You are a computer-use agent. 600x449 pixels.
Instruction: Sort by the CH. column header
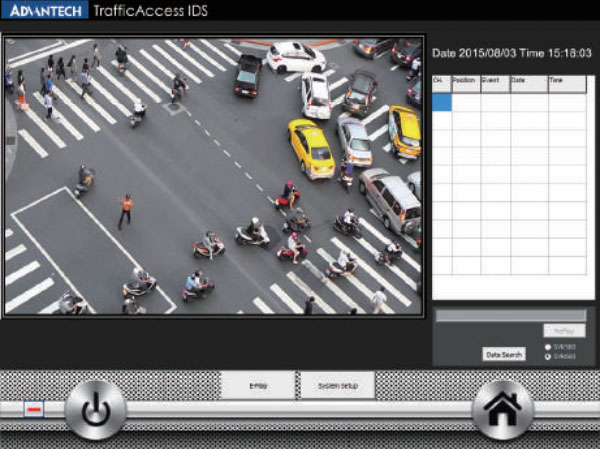click(x=442, y=84)
